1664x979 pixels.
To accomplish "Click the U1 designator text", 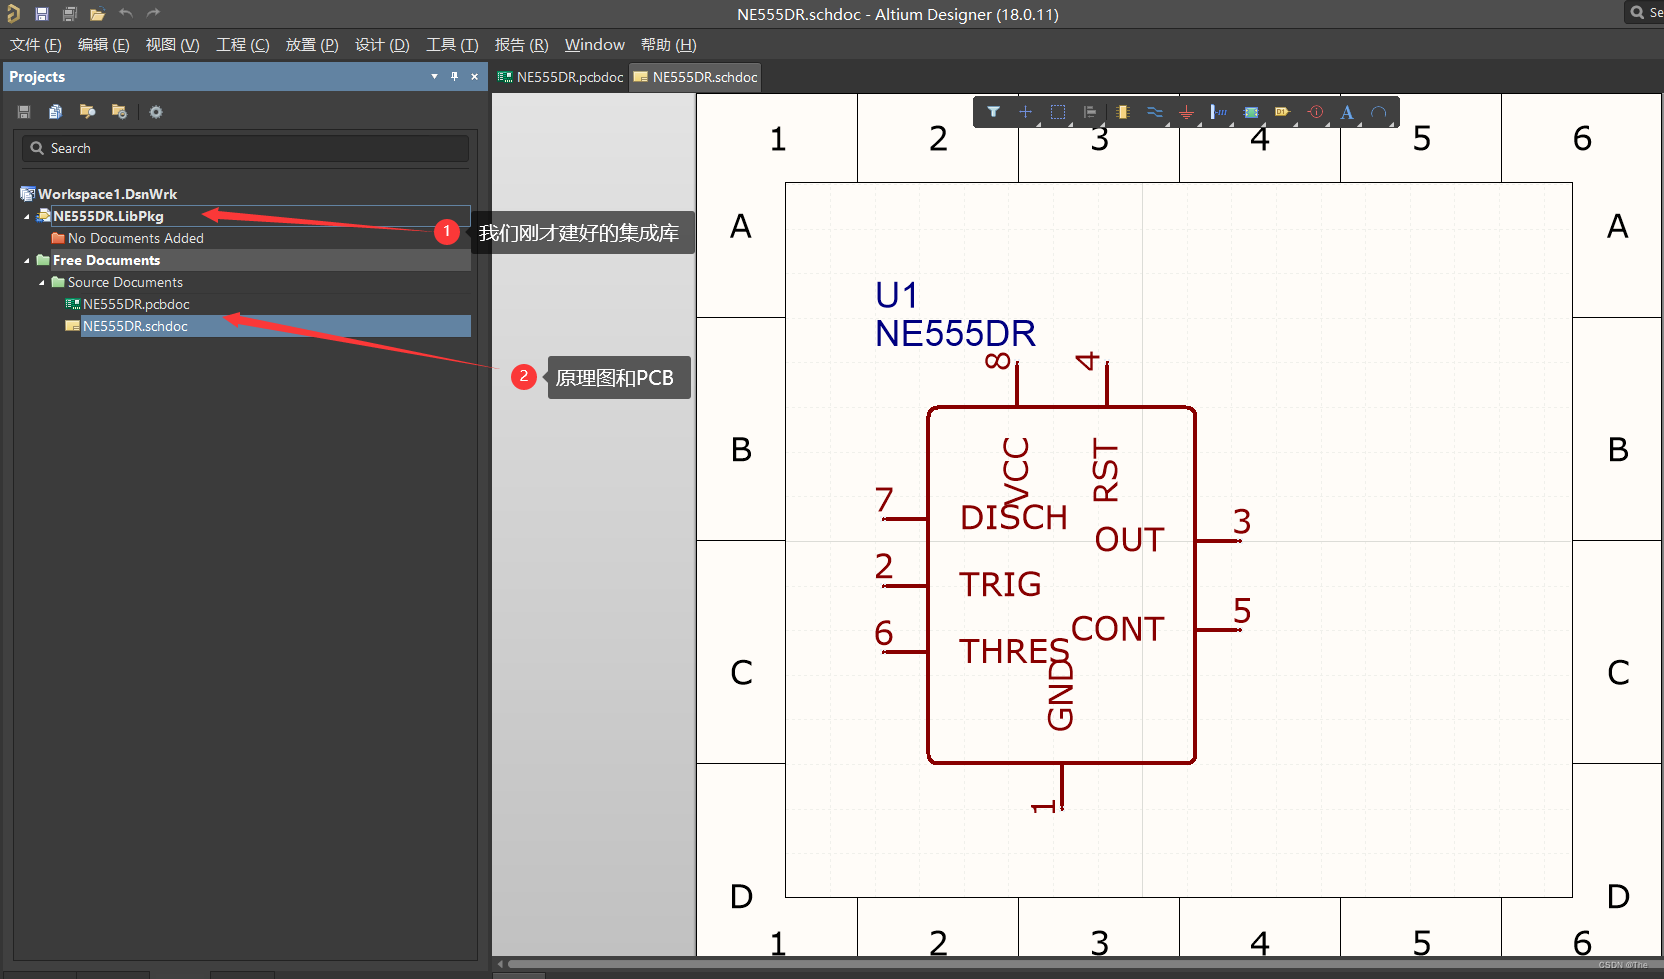I will [896, 295].
